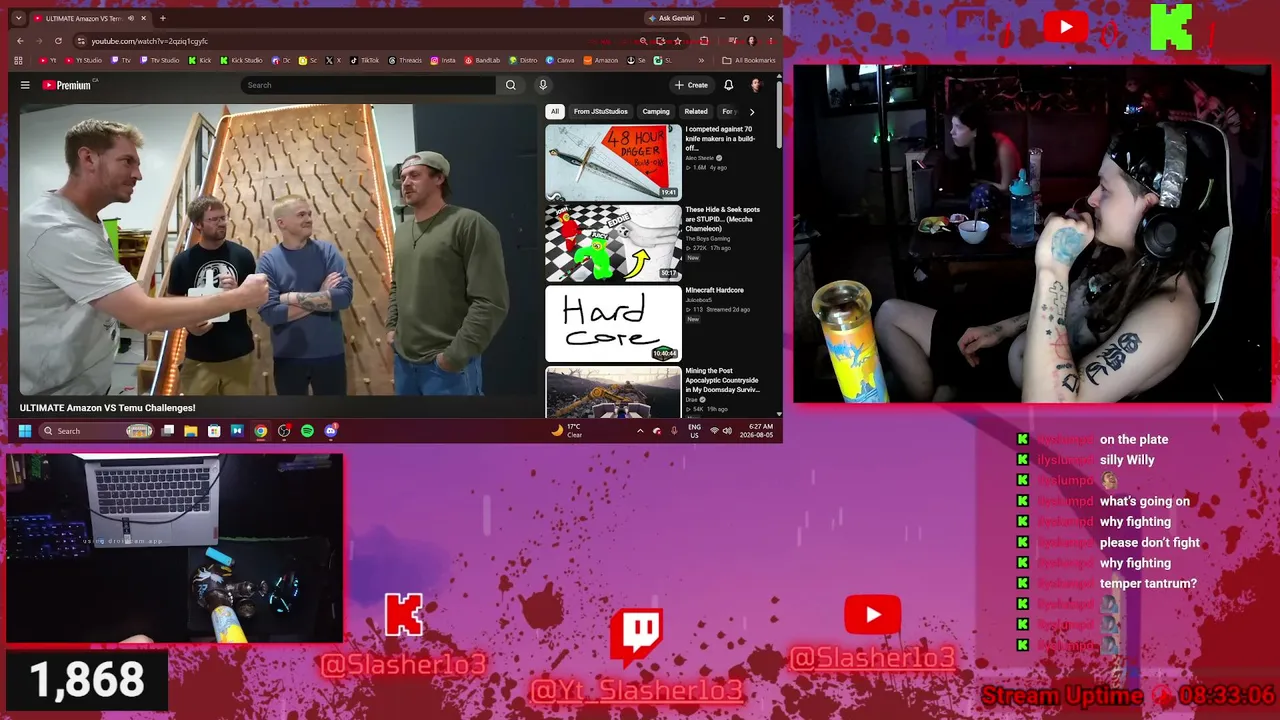
Task: Open the Minecraft Hardcore video thumbnail
Action: (x=613, y=324)
